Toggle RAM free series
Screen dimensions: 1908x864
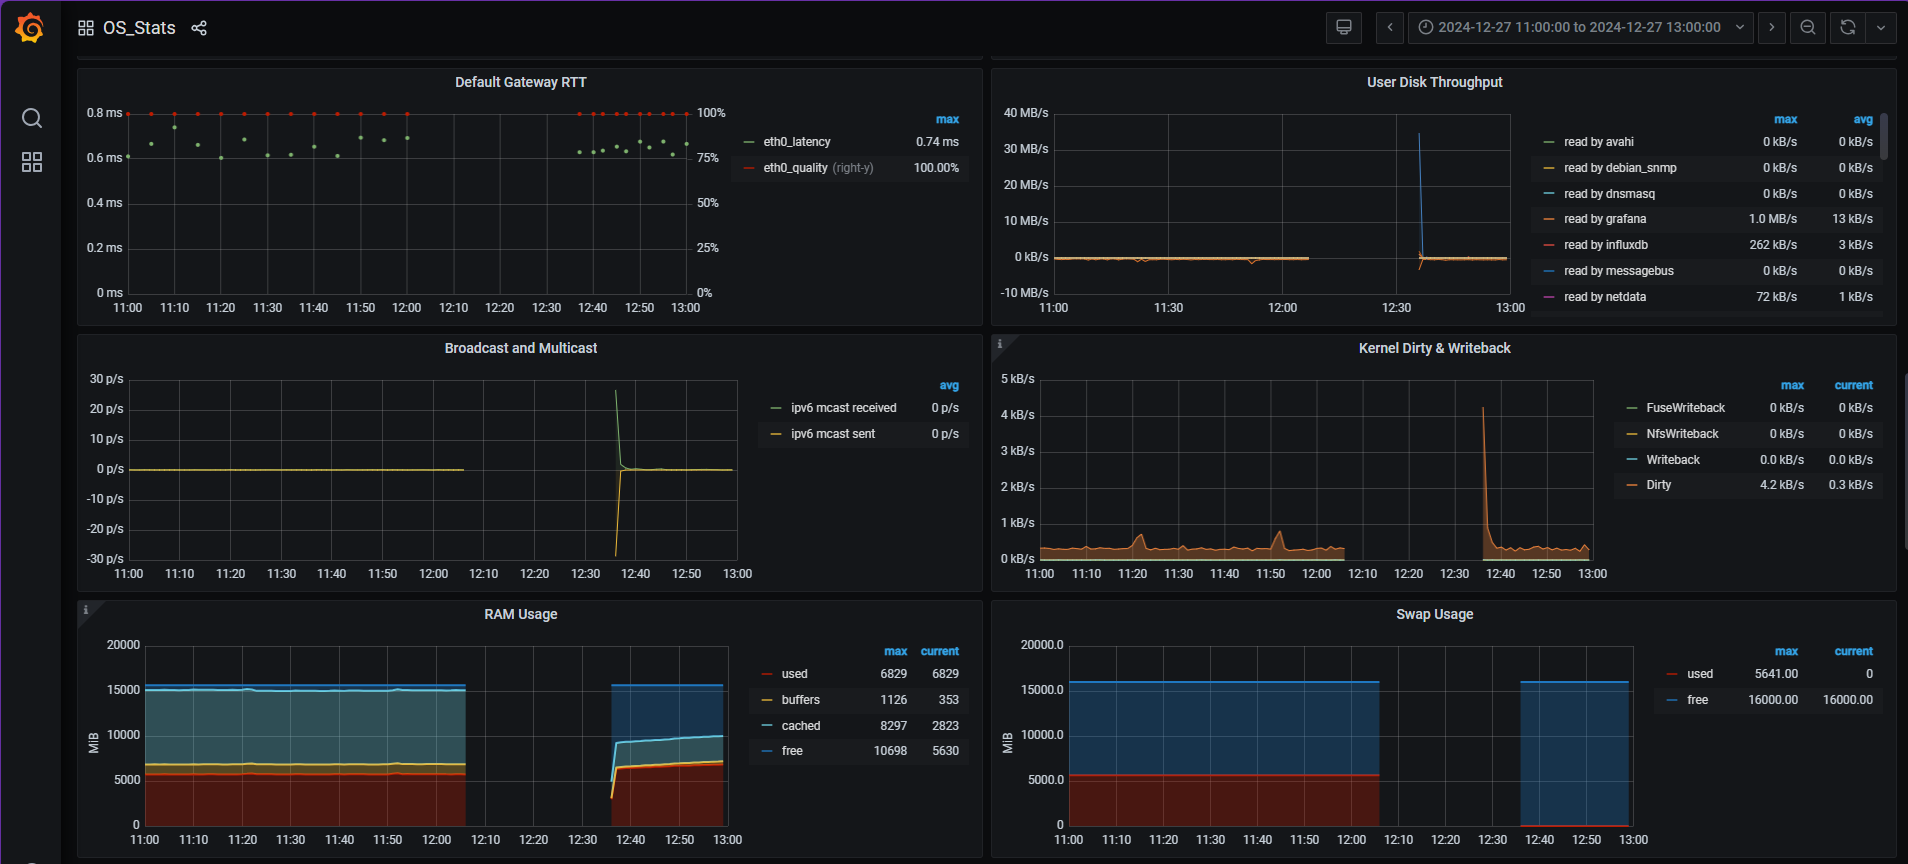coord(792,751)
